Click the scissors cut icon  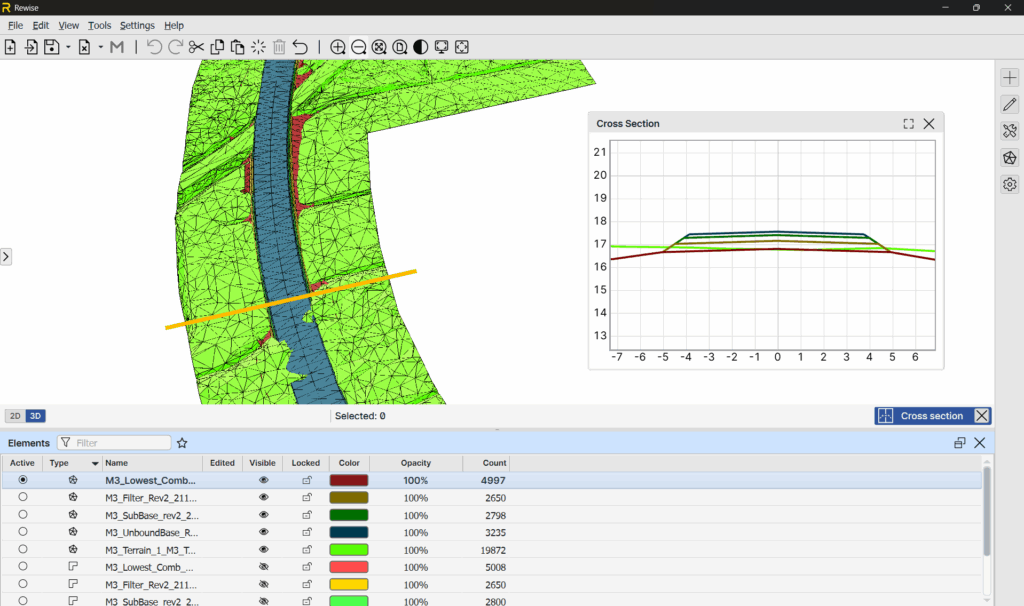(x=196, y=47)
